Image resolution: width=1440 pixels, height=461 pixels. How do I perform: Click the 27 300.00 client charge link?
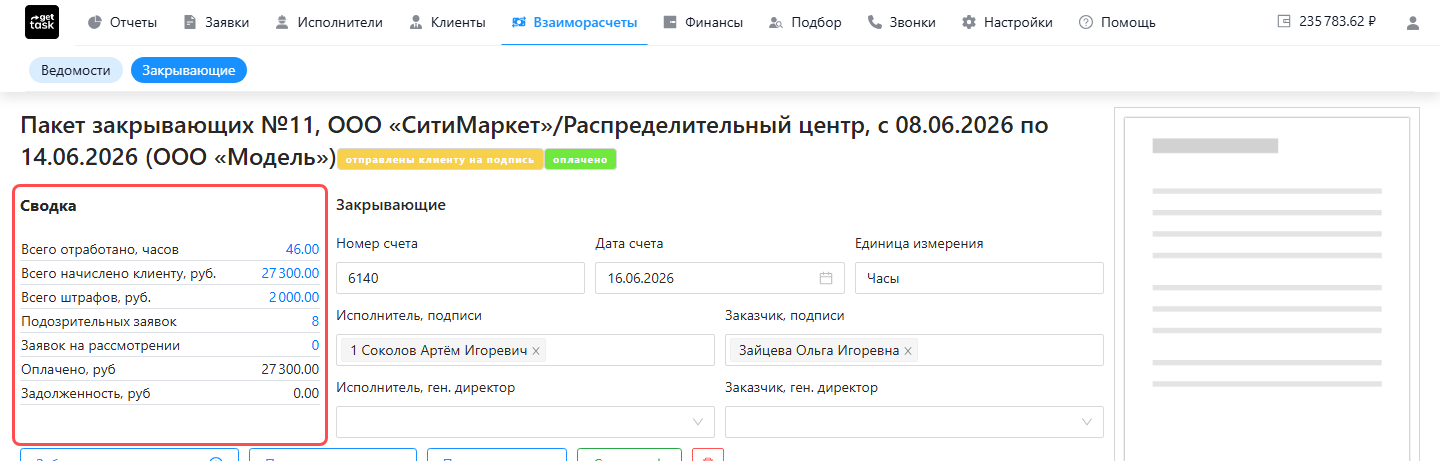click(290, 273)
